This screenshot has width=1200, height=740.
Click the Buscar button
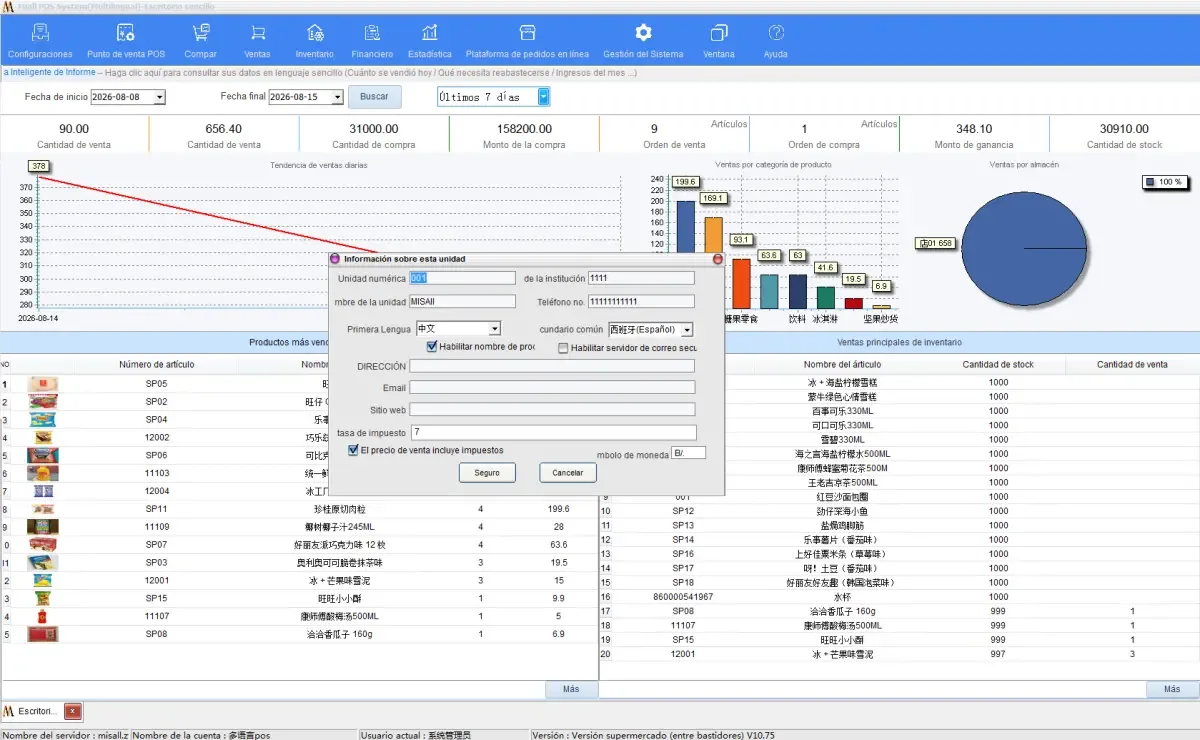pos(374,97)
